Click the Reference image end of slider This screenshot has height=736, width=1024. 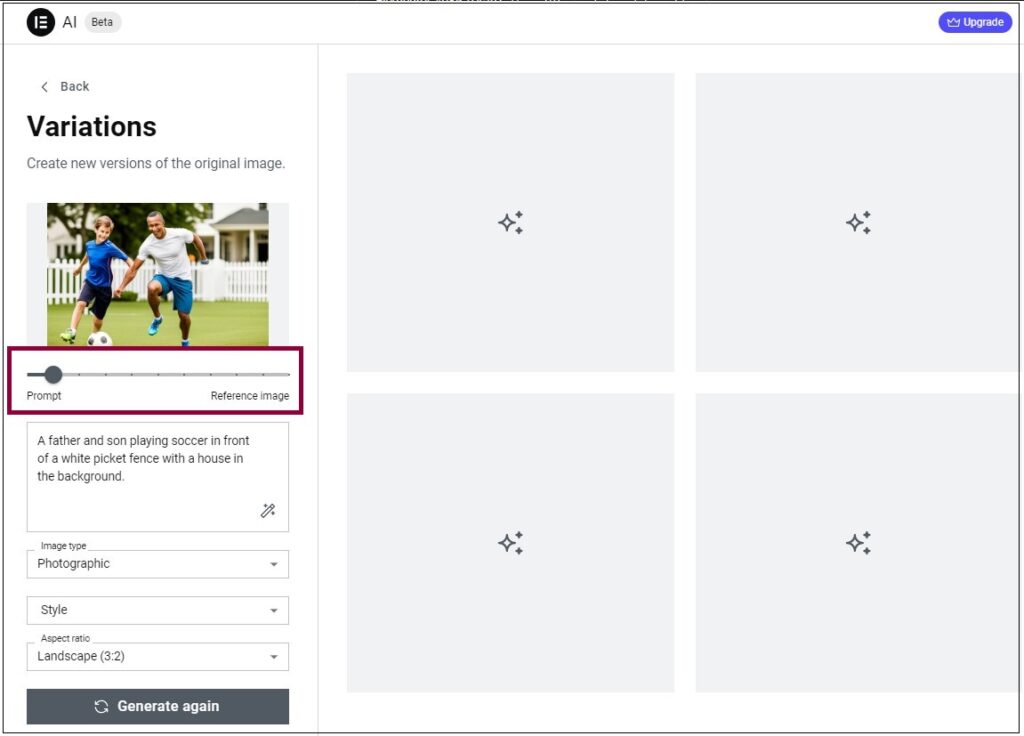click(x=287, y=375)
